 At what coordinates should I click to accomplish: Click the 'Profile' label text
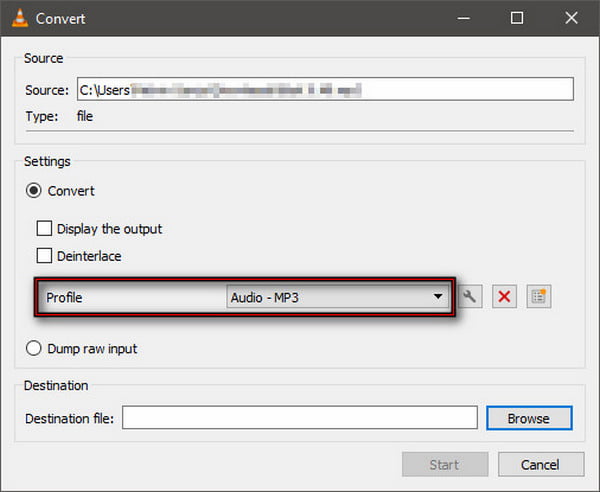[x=64, y=297]
